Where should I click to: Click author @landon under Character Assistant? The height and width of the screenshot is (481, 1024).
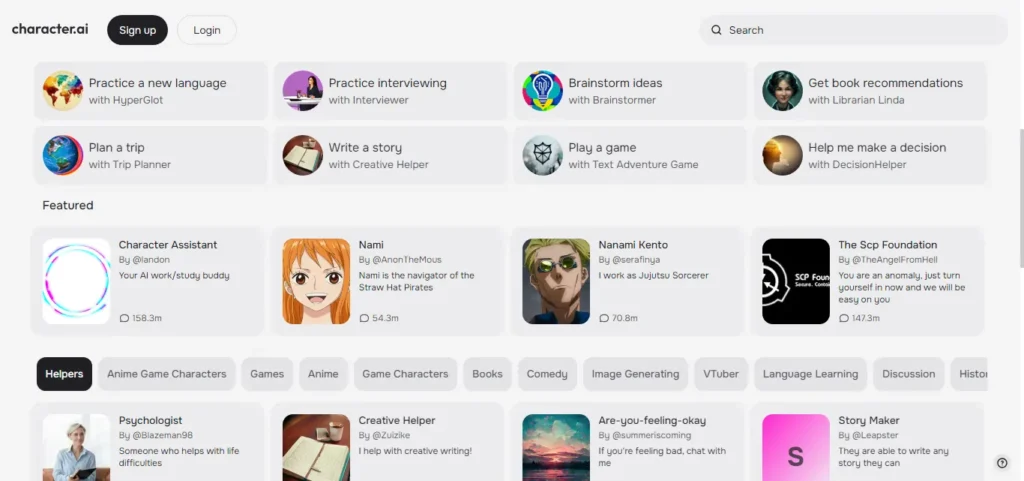click(150, 260)
